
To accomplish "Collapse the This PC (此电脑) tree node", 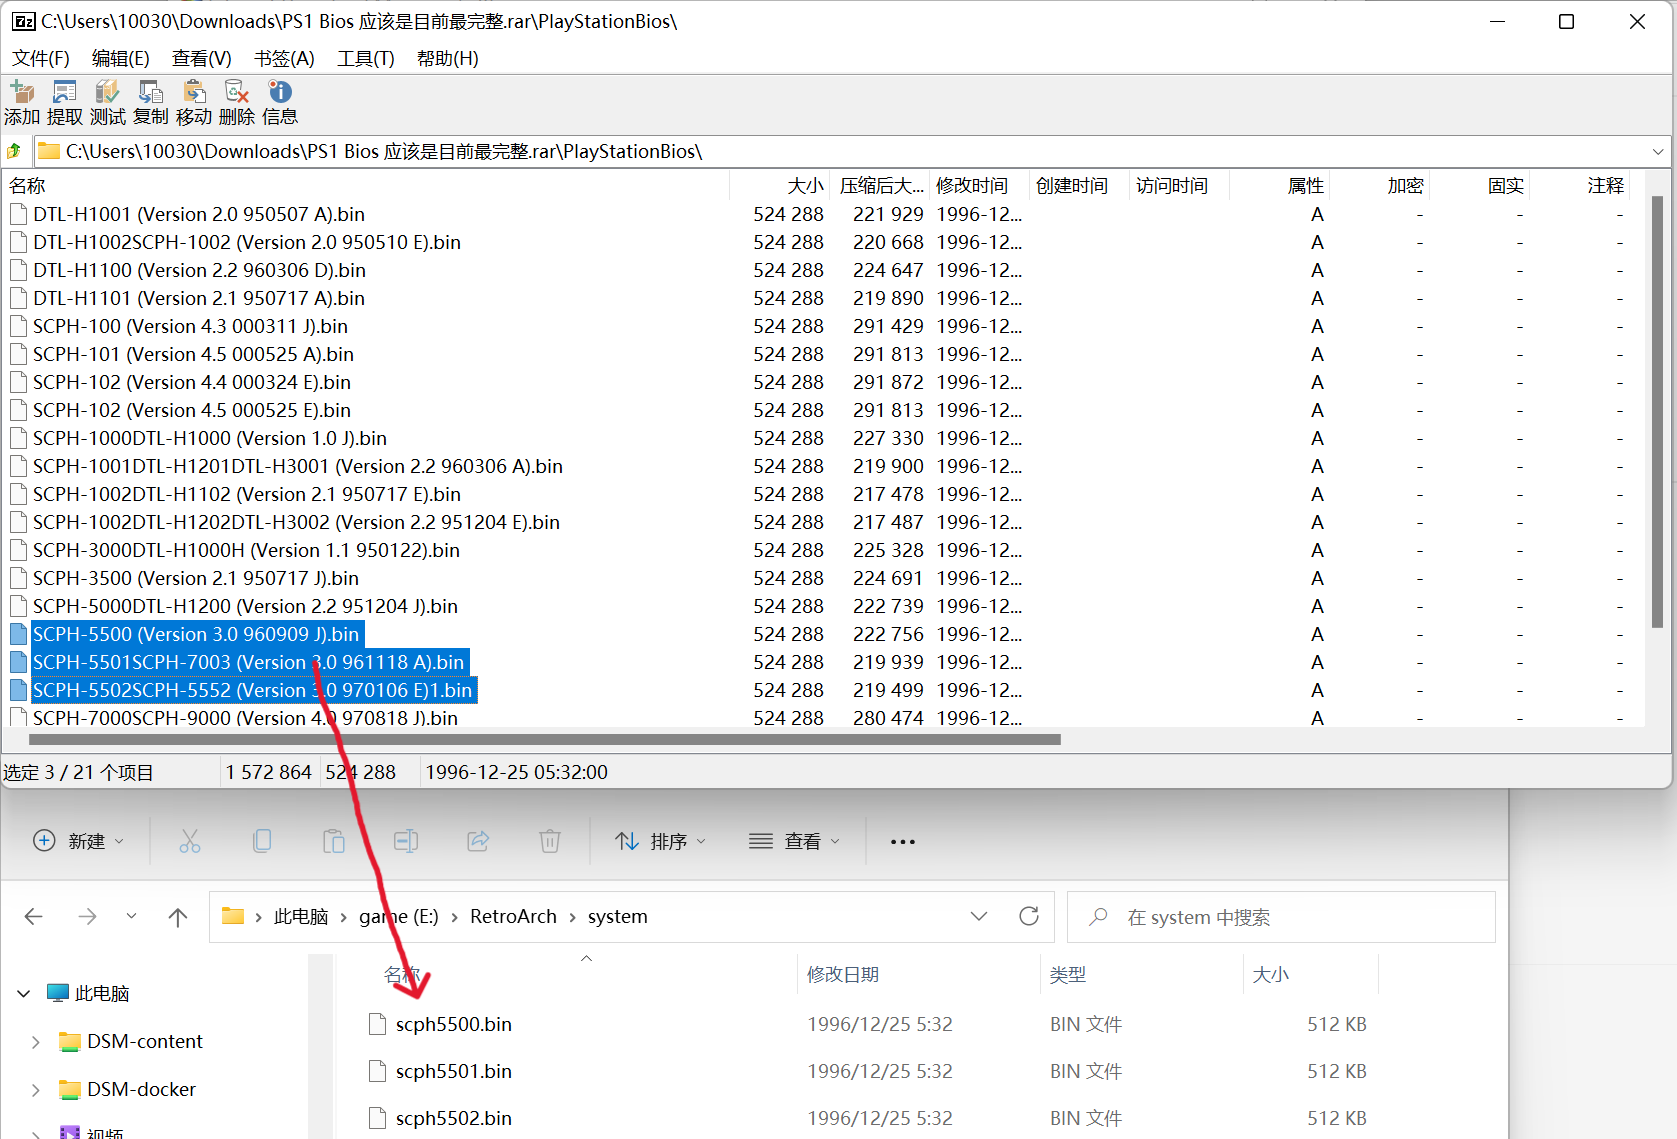I will point(24,994).
